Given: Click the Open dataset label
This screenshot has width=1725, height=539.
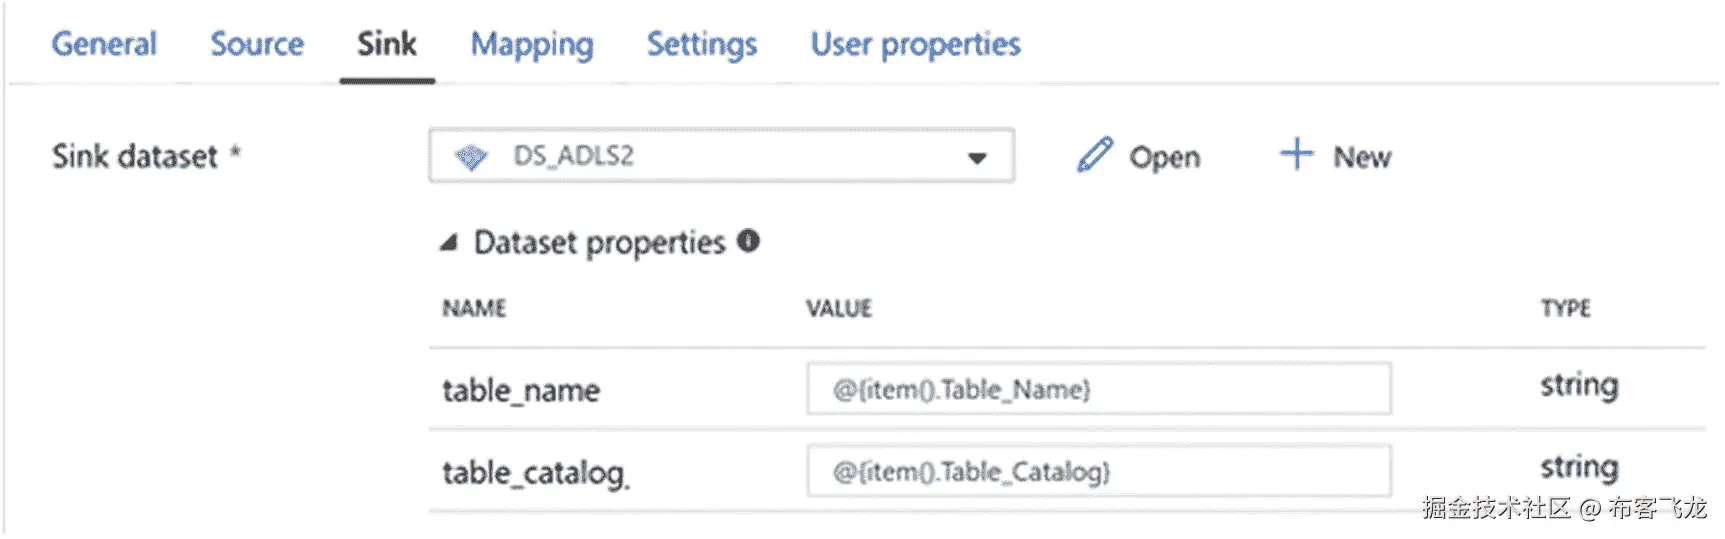Looking at the screenshot, I should 1164,157.
